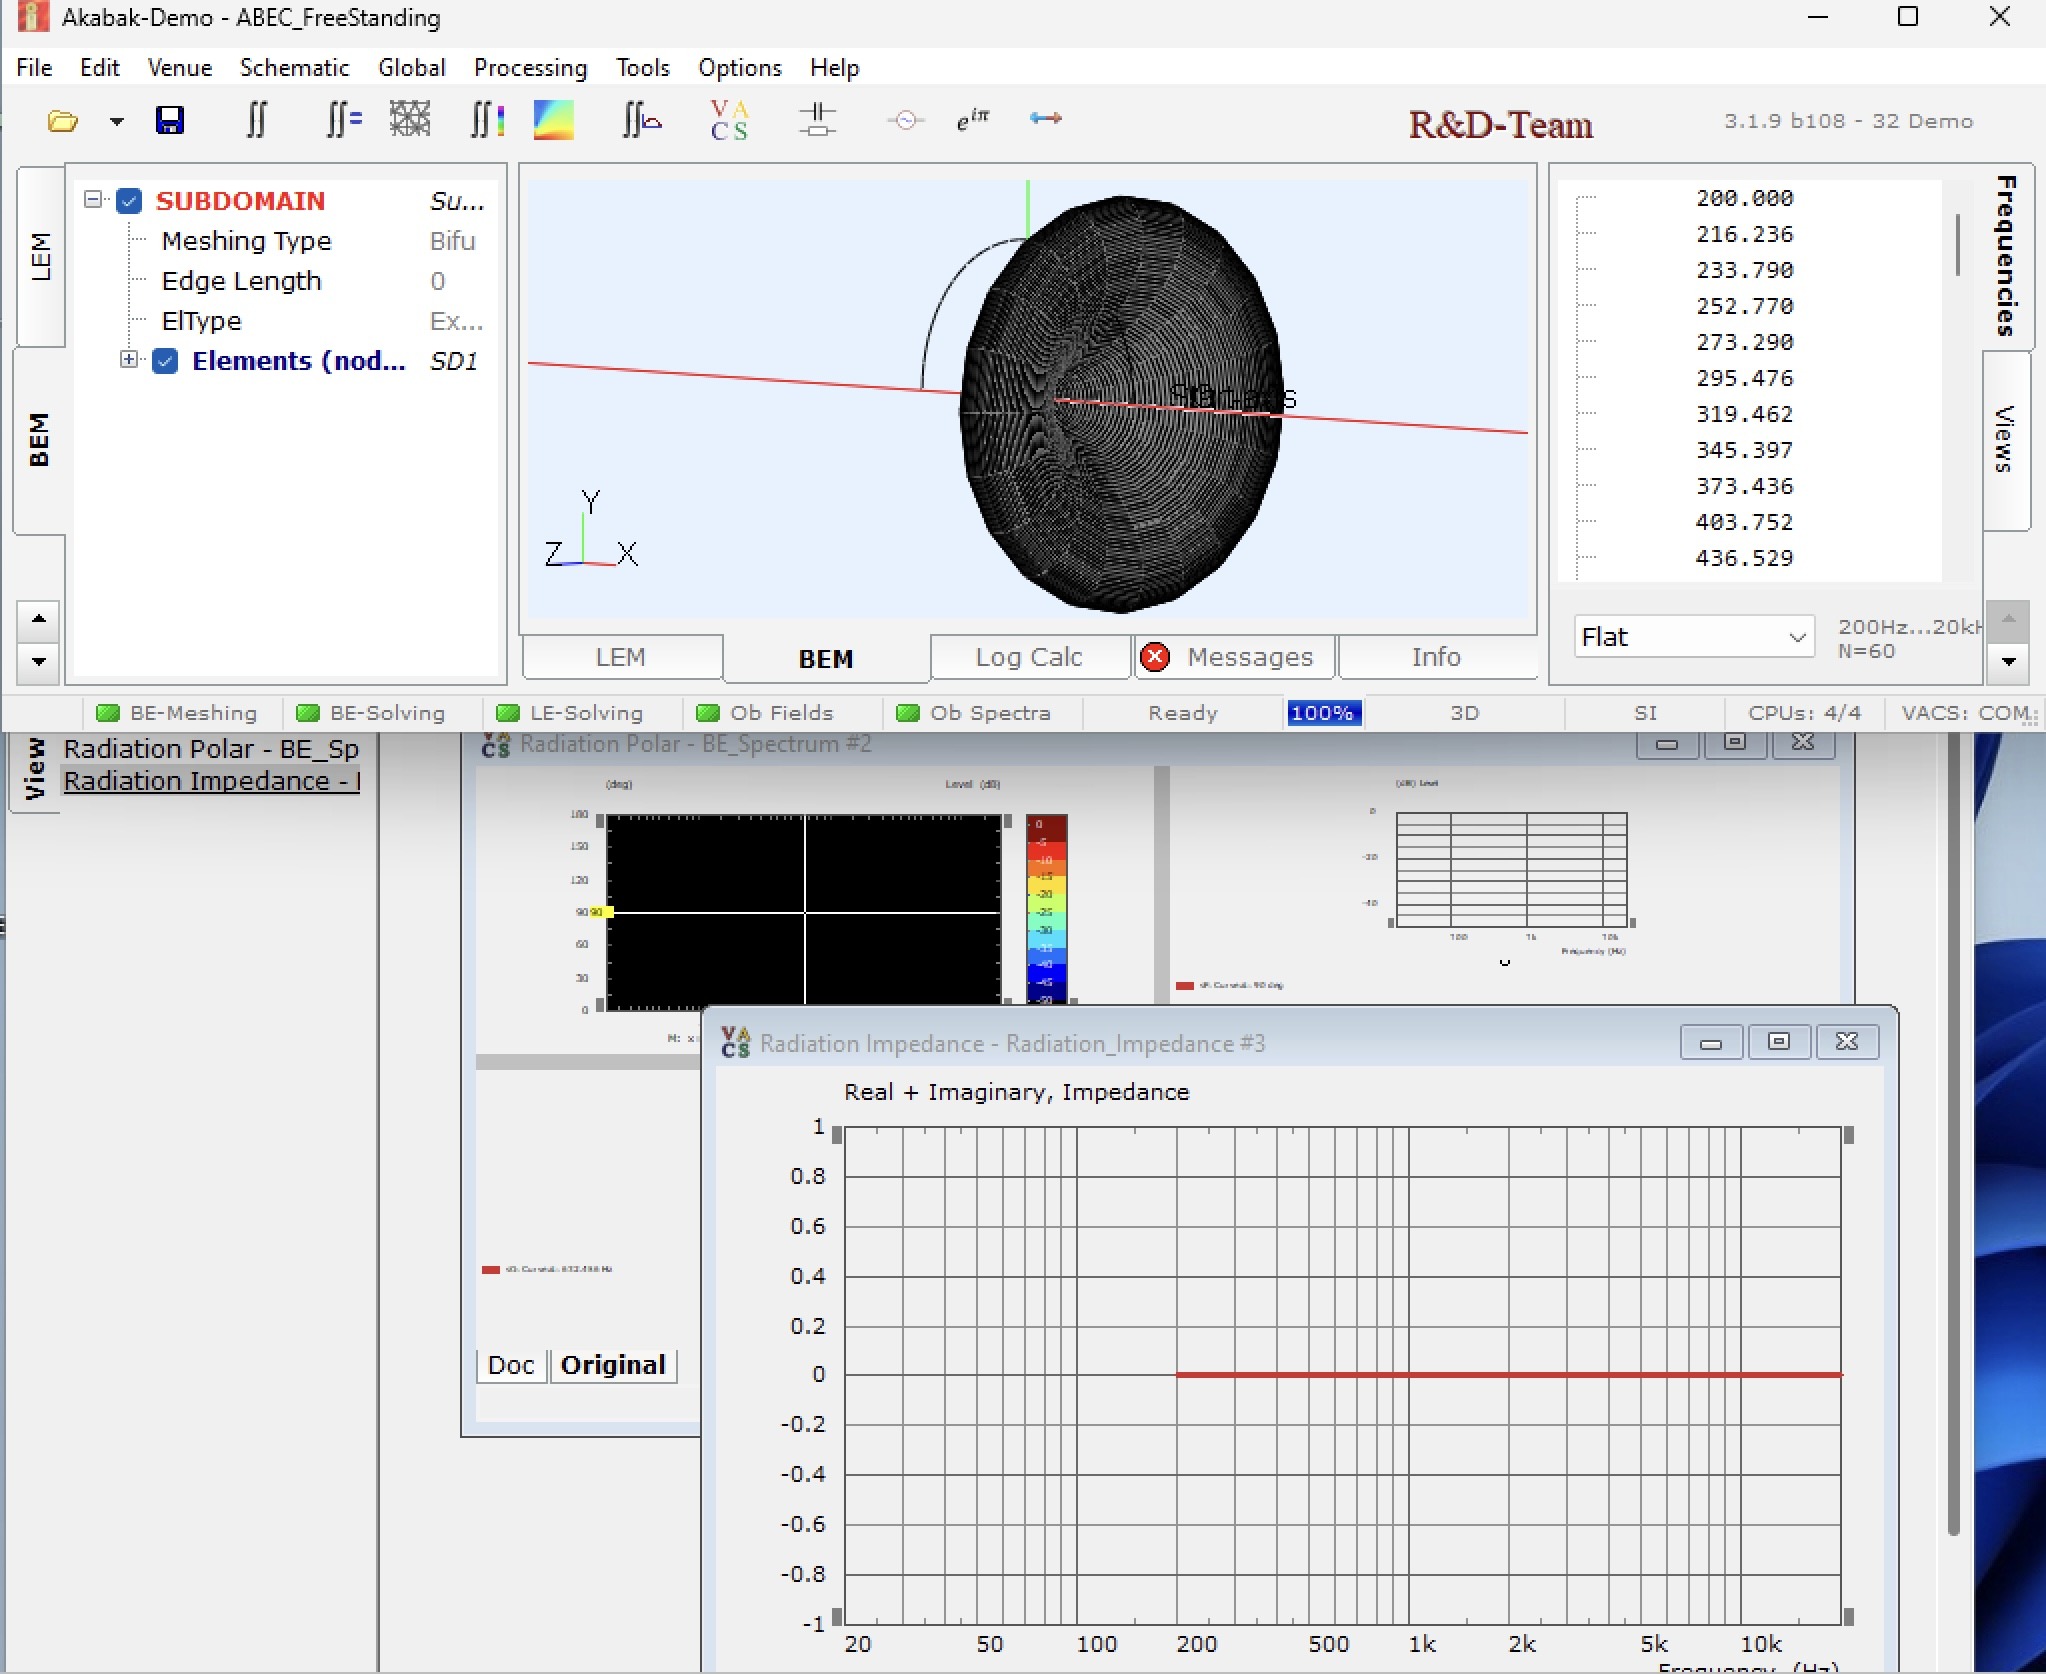Save project with the floppy disk icon
The width and height of the screenshot is (2046, 1674).
170,121
